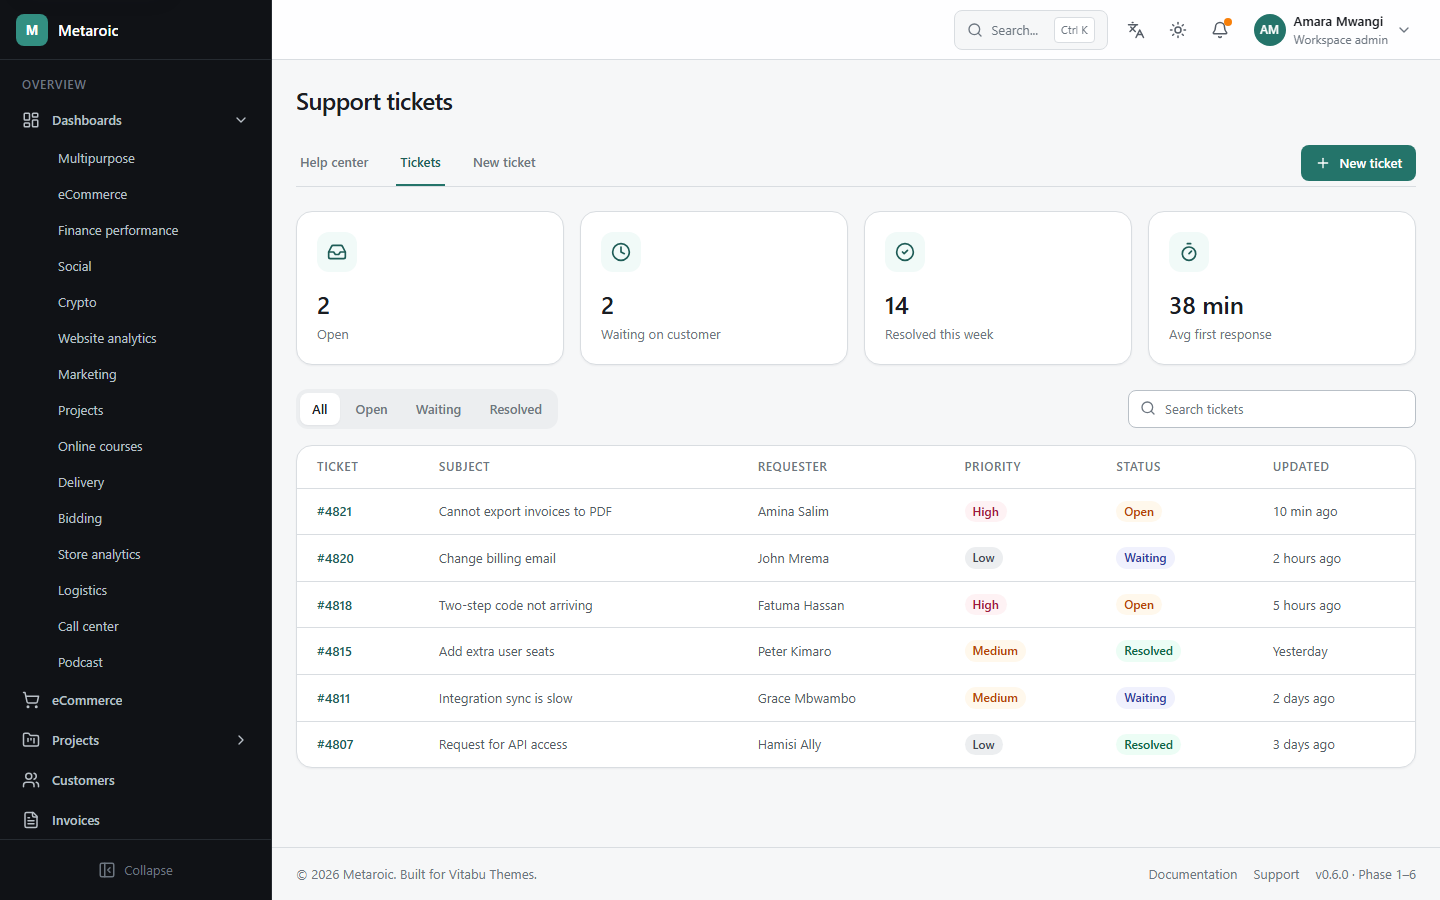Click the Customers people icon in sidebar

pyautogui.click(x=31, y=780)
